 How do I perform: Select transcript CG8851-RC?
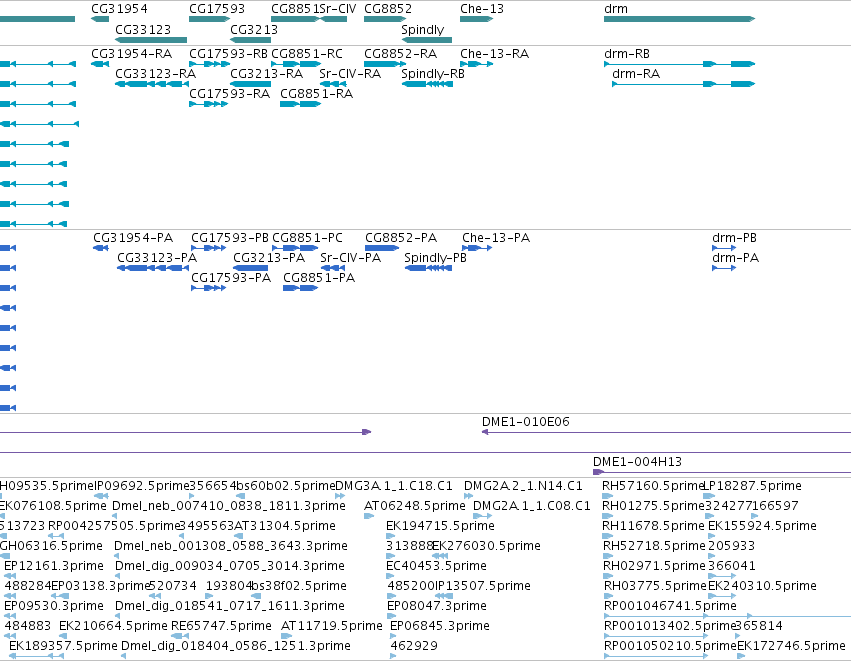tap(307, 54)
